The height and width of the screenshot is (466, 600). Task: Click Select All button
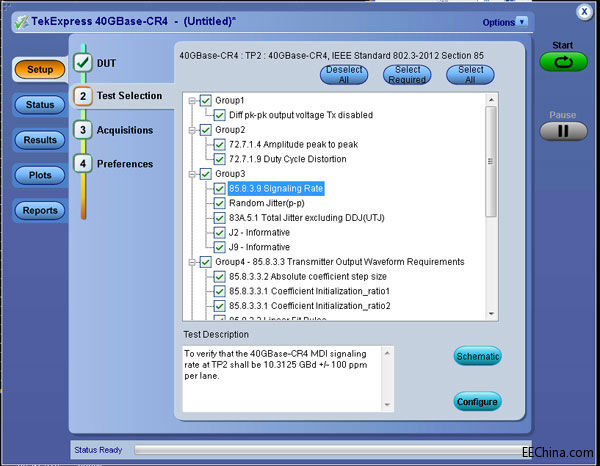point(470,75)
